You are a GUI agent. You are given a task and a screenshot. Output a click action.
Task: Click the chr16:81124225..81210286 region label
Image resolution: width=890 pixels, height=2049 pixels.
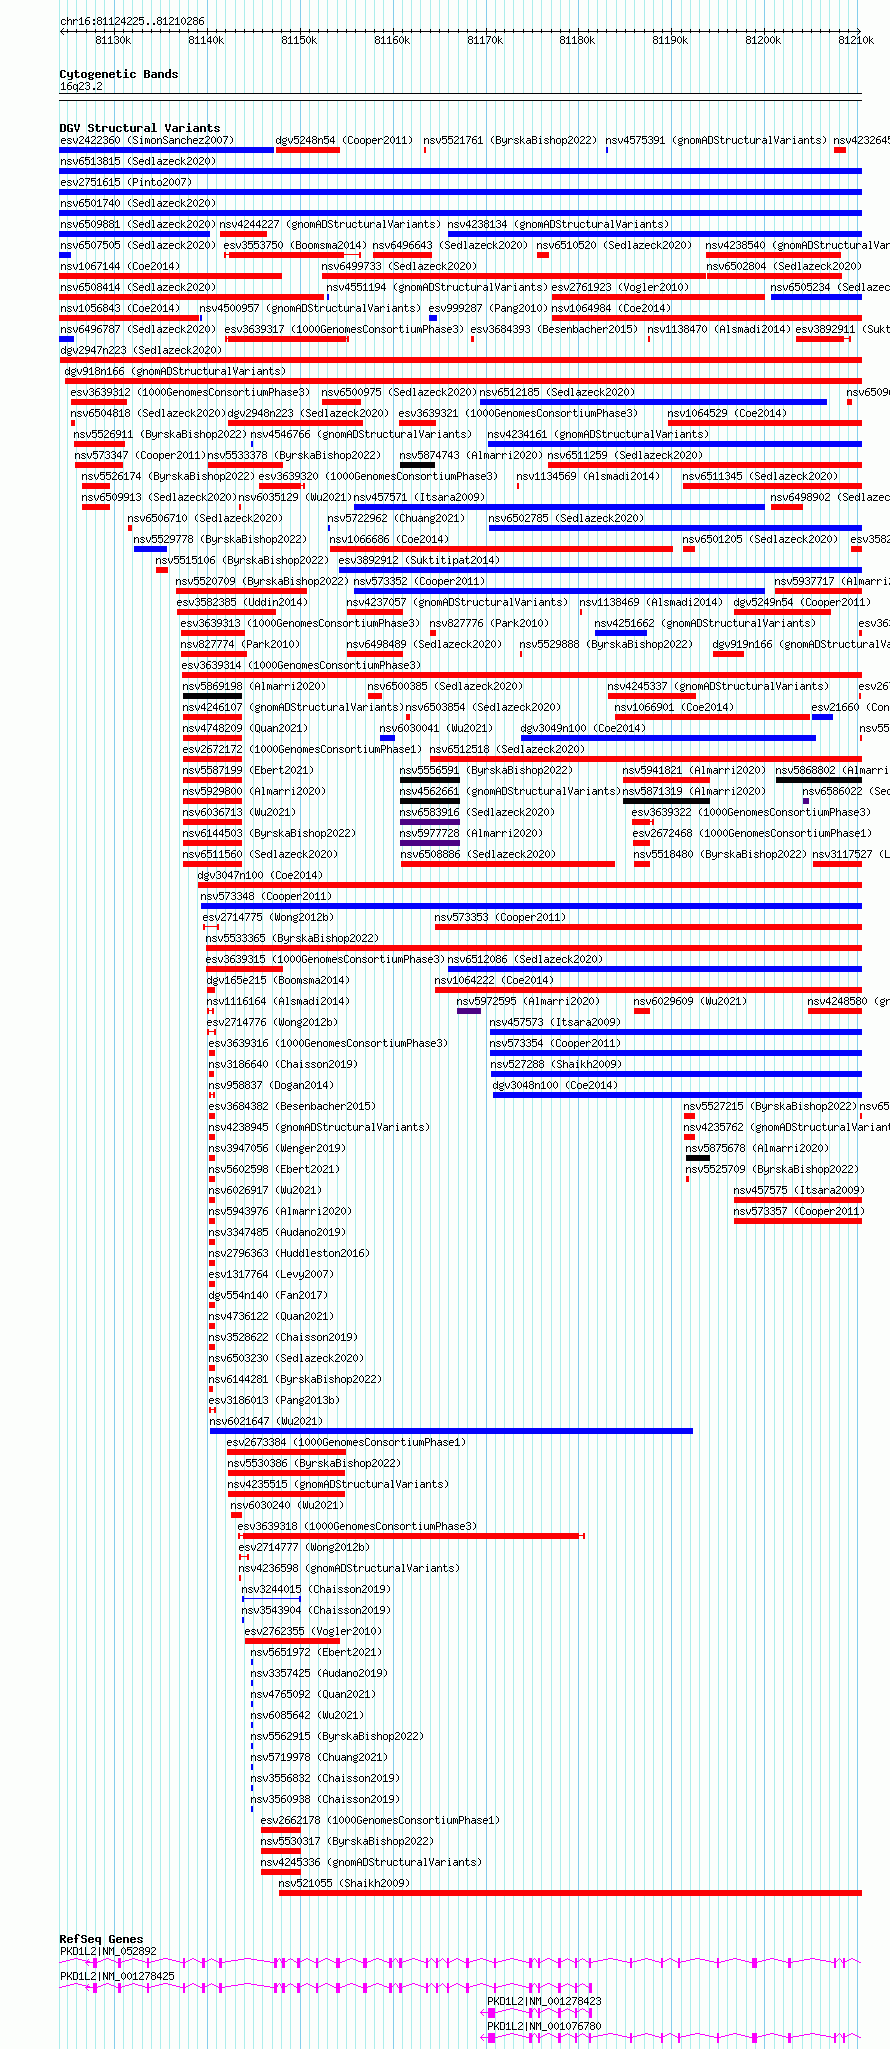[x=132, y=21]
